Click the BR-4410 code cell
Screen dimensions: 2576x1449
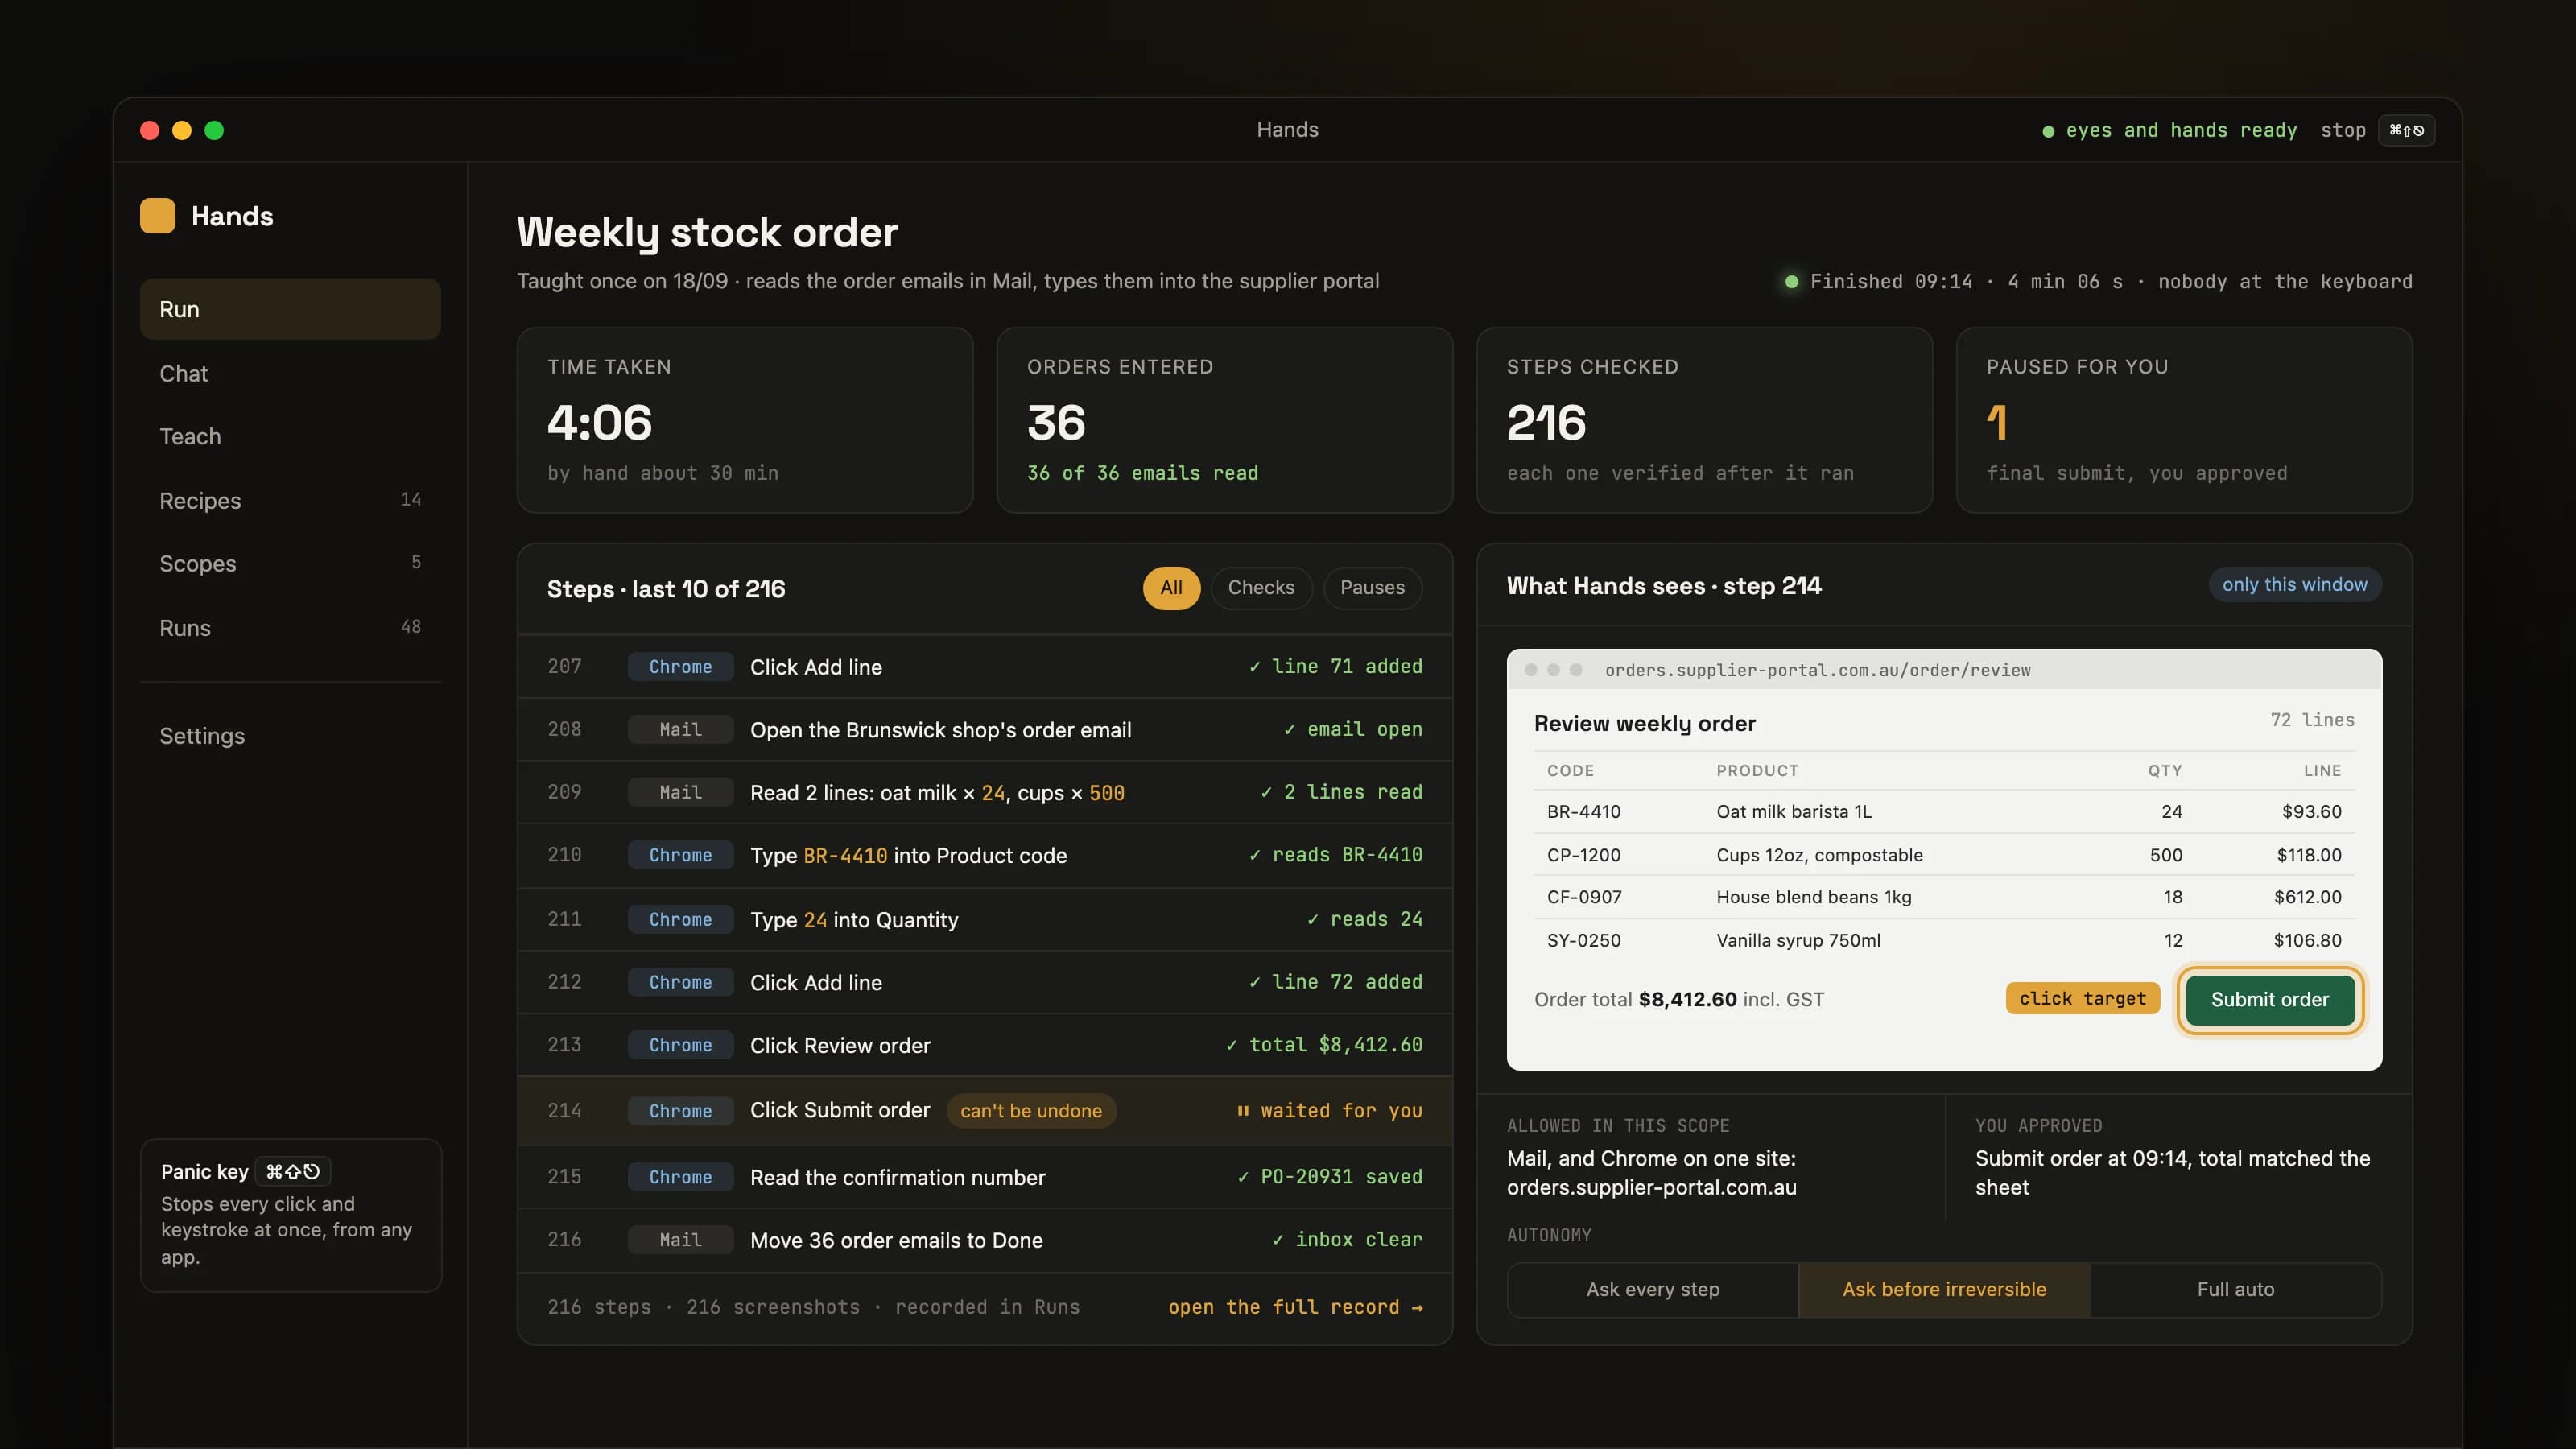tap(1583, 812)
